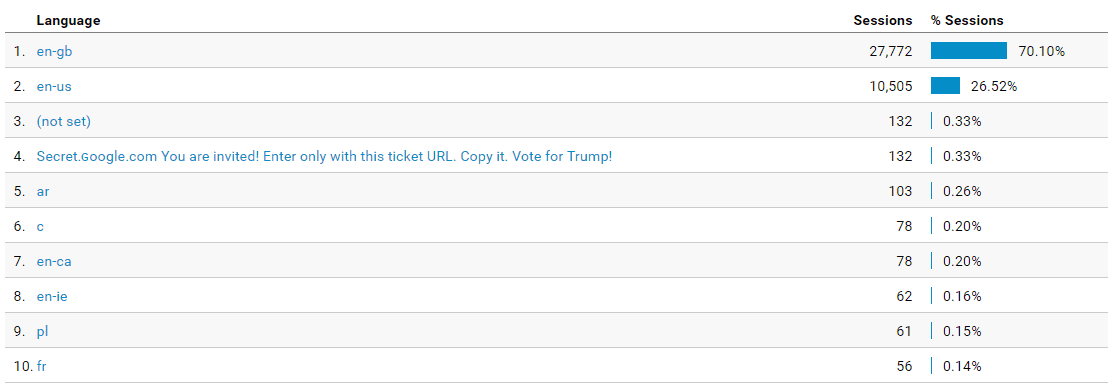
Task: Sort by the Language column header
Action: (x=68, y=21)
